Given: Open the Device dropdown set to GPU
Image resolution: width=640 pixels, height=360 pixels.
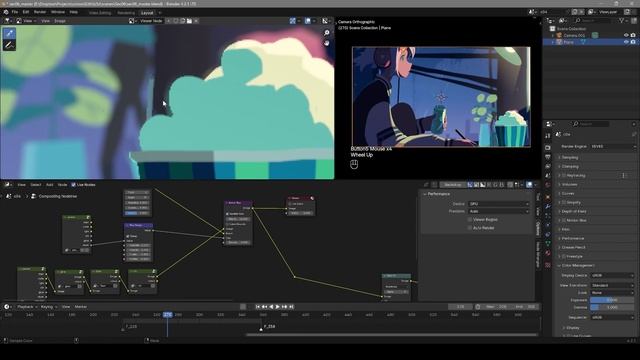Looking at the screenshot, I should (498, 204).
